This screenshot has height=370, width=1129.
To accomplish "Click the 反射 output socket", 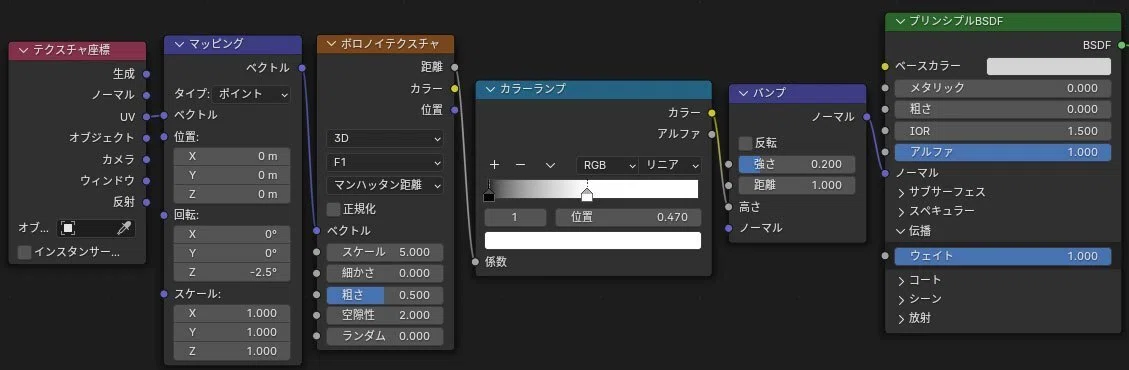I will point(147,202).
